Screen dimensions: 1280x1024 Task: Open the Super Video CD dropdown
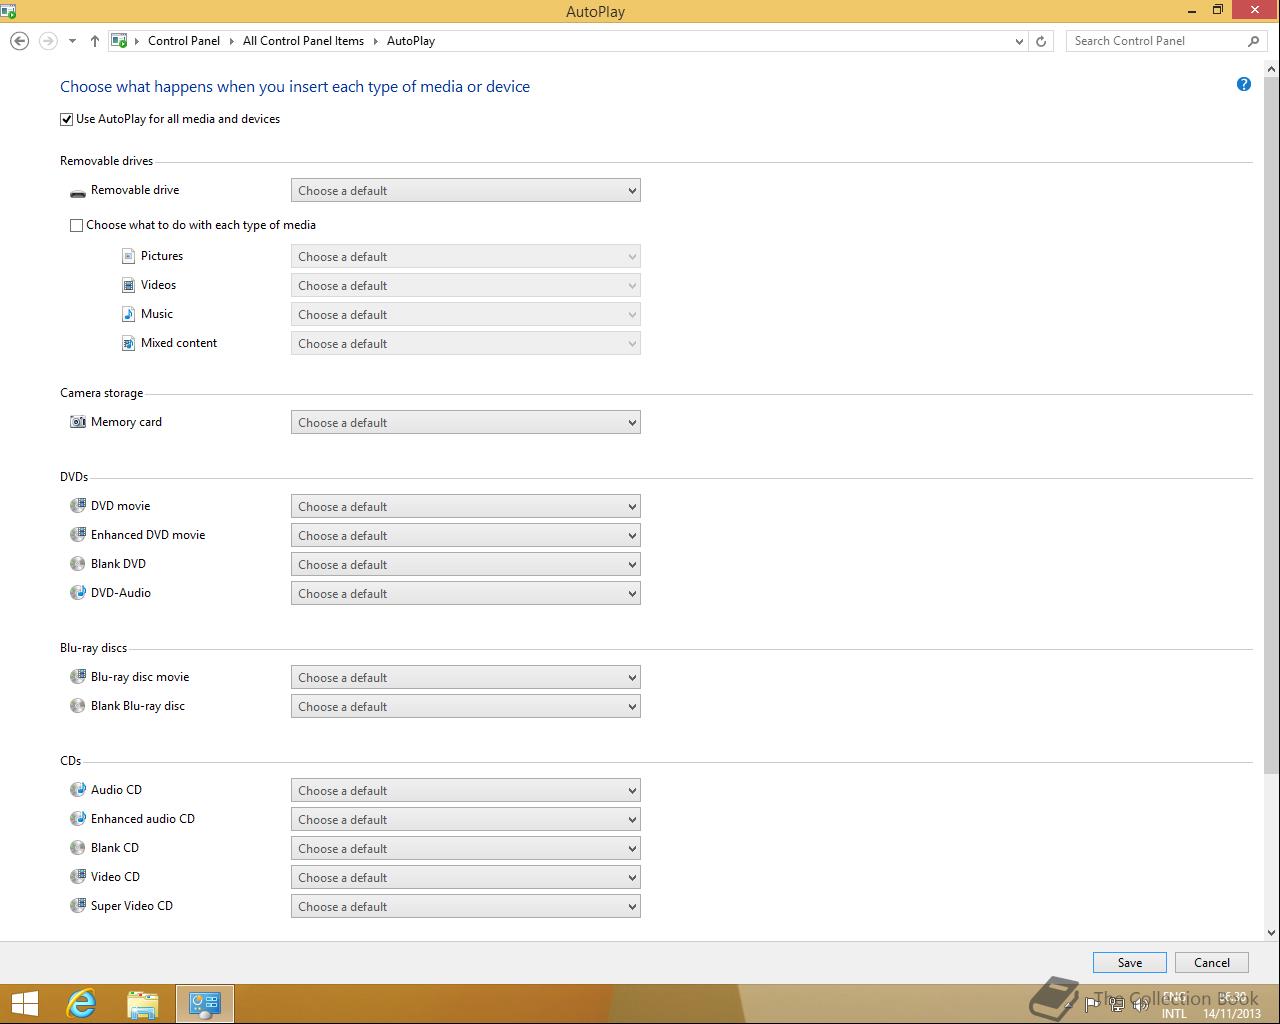[466, 907]
